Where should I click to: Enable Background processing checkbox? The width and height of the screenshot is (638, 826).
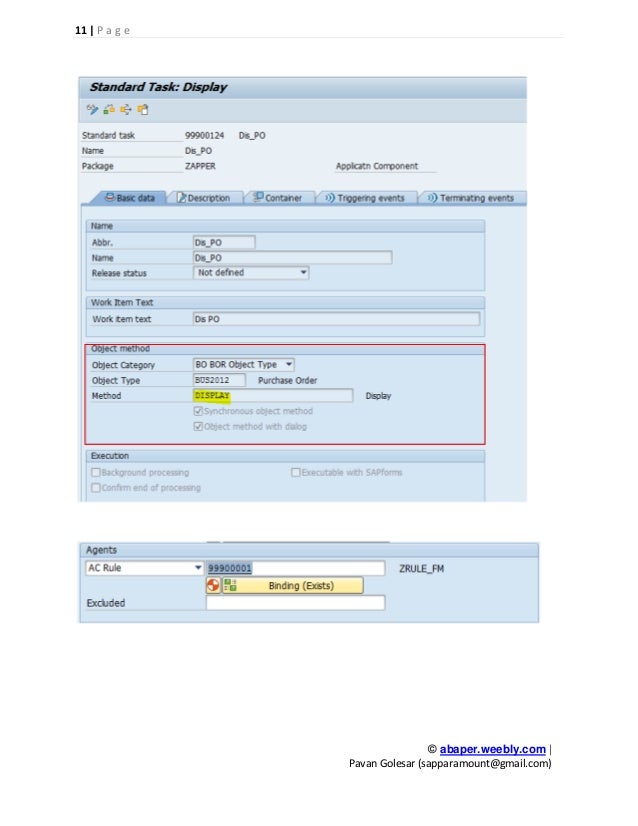[96, 472]
